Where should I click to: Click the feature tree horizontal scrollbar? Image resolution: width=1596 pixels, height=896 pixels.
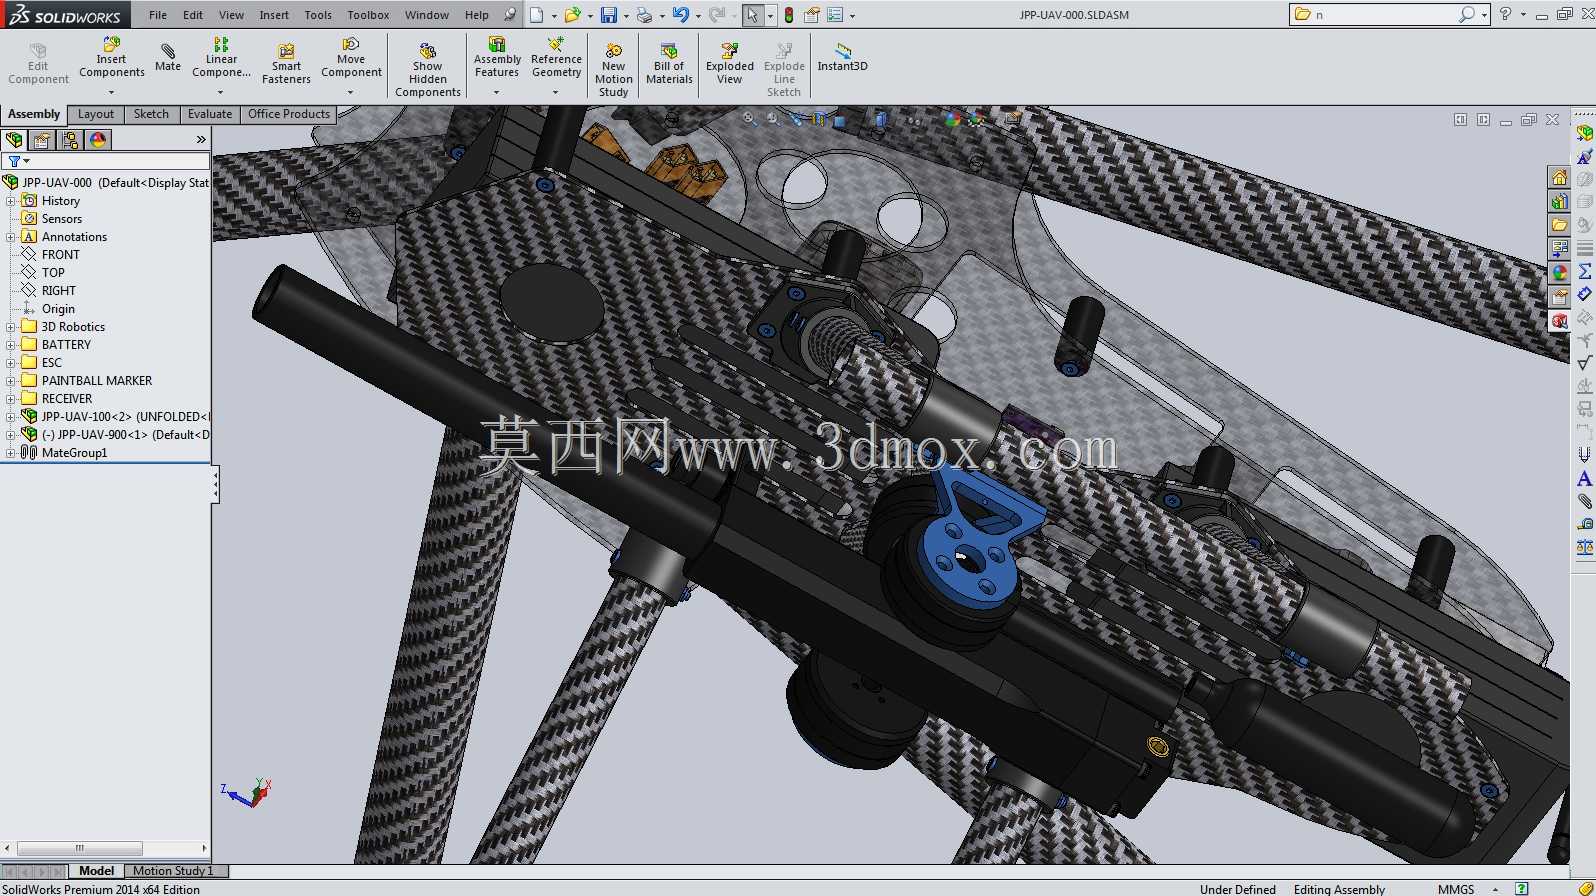(80, 848)
